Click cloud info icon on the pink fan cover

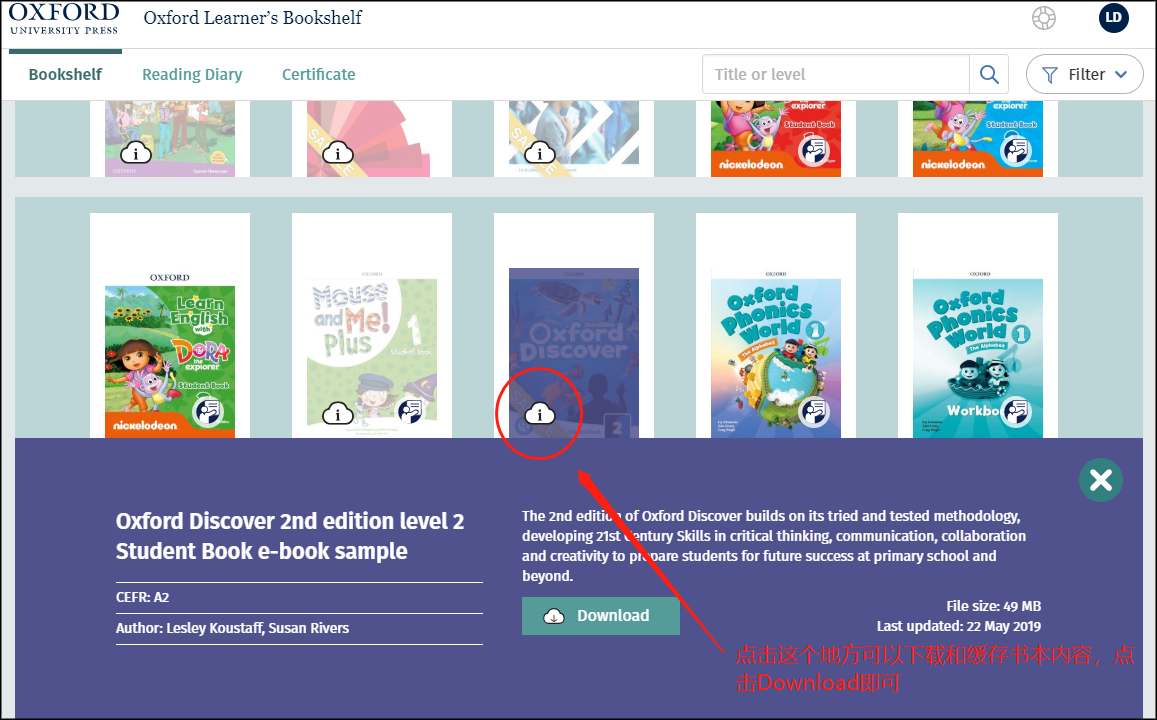click(x=338, y=153)
